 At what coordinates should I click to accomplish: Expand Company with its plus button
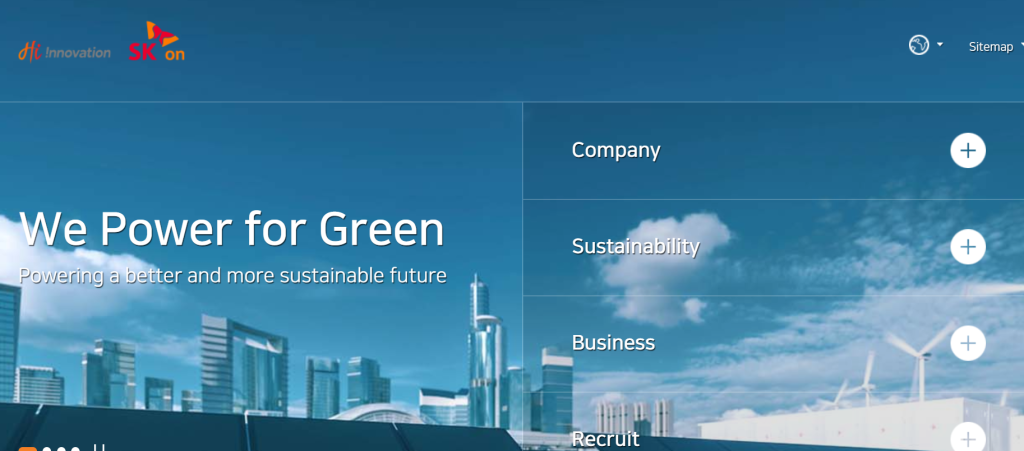point(968,151)
